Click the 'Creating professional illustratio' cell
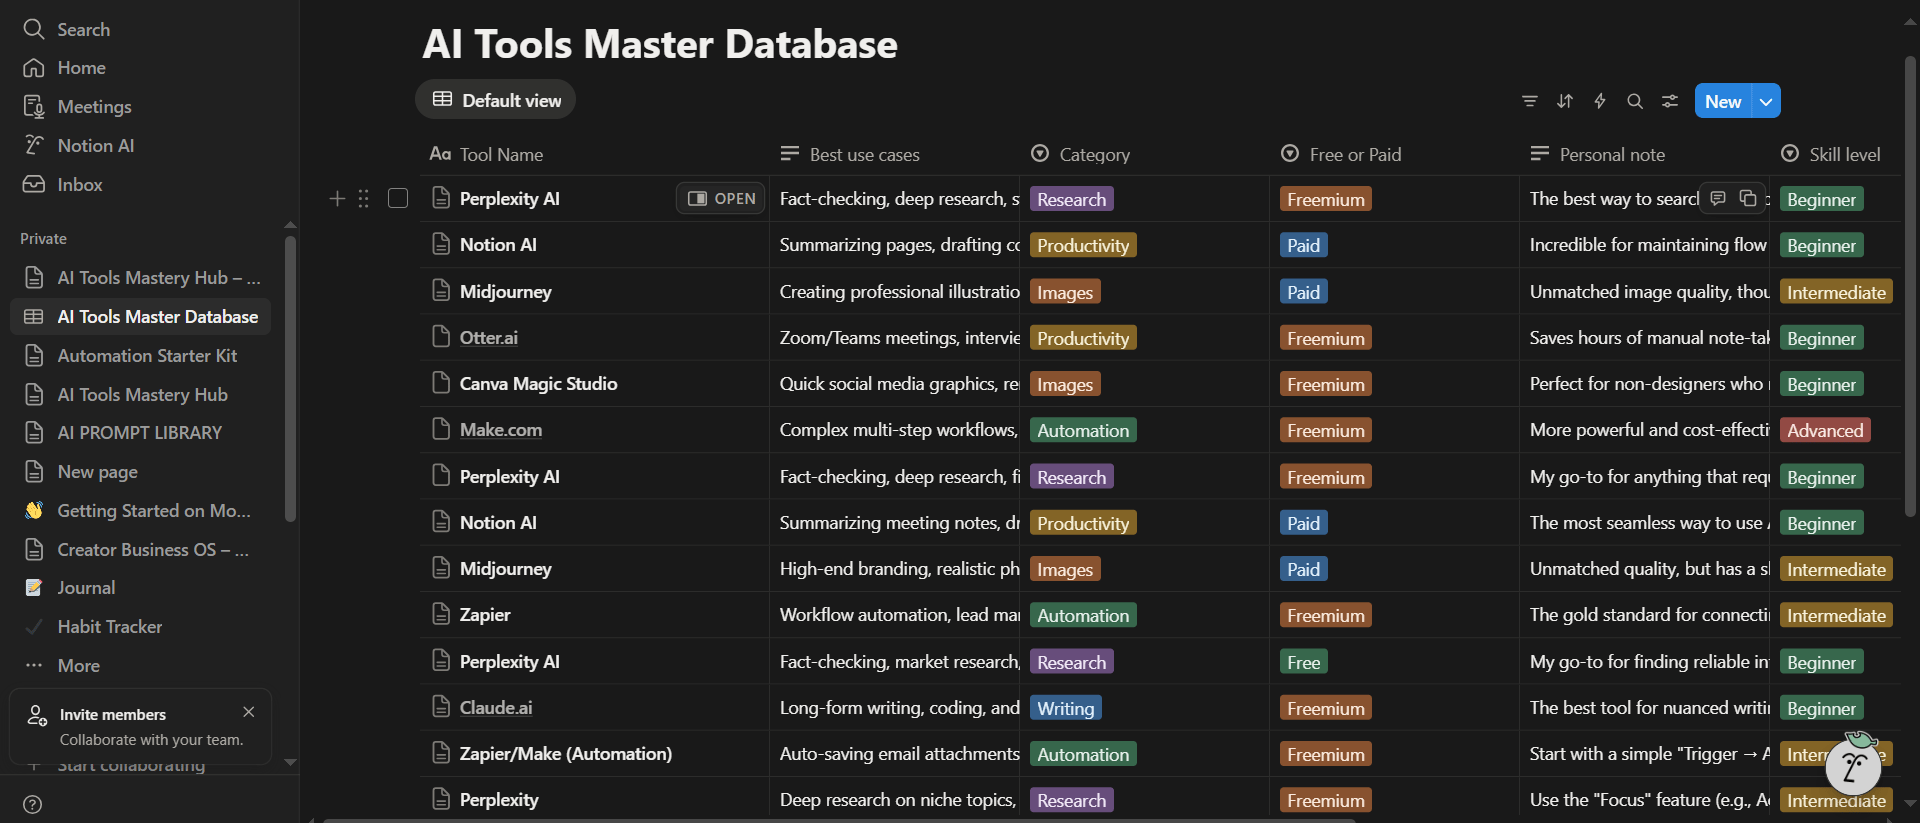The image size is (1920, 823). click(x=894, y=291)
